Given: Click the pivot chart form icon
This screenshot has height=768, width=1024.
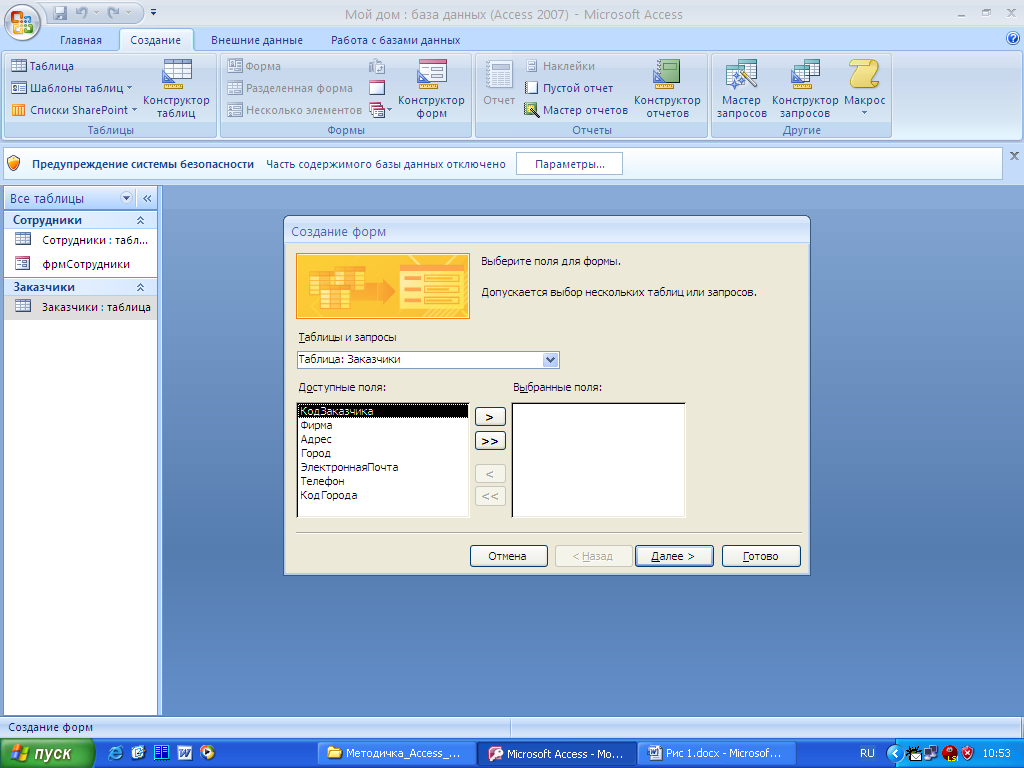Looking at the screenshot, I should click(377, 66).
